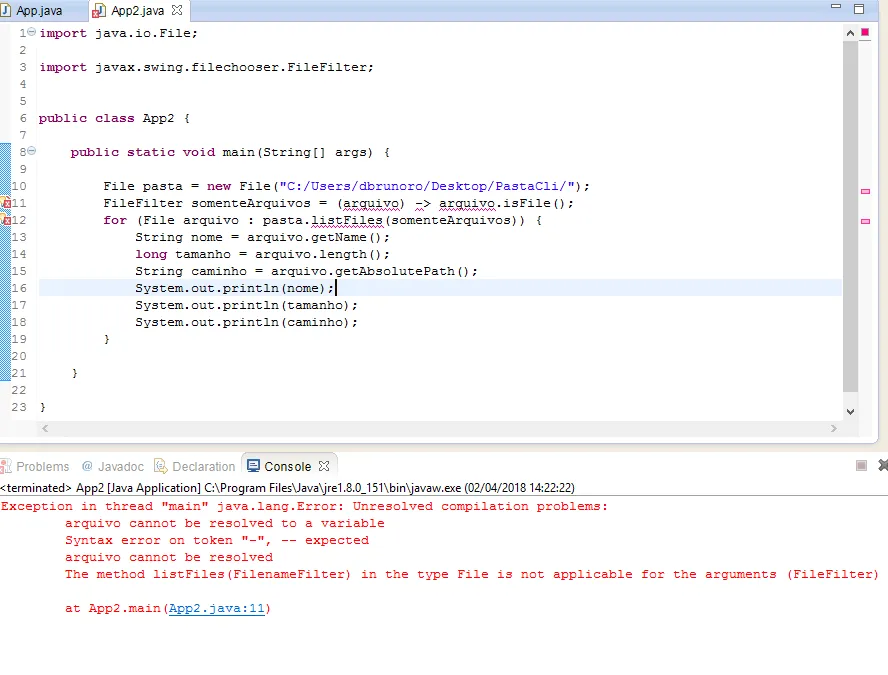Click 'arquivo.getAbsolutePath()' on line 15

[370, 271]
